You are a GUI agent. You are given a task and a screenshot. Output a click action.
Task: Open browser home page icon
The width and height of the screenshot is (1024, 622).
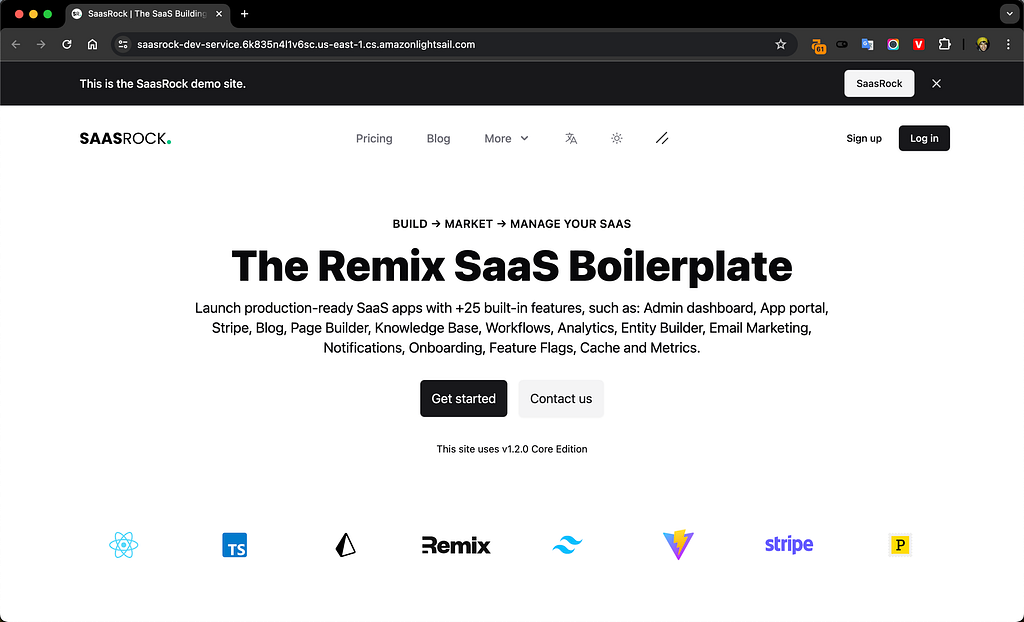[92, 44]
